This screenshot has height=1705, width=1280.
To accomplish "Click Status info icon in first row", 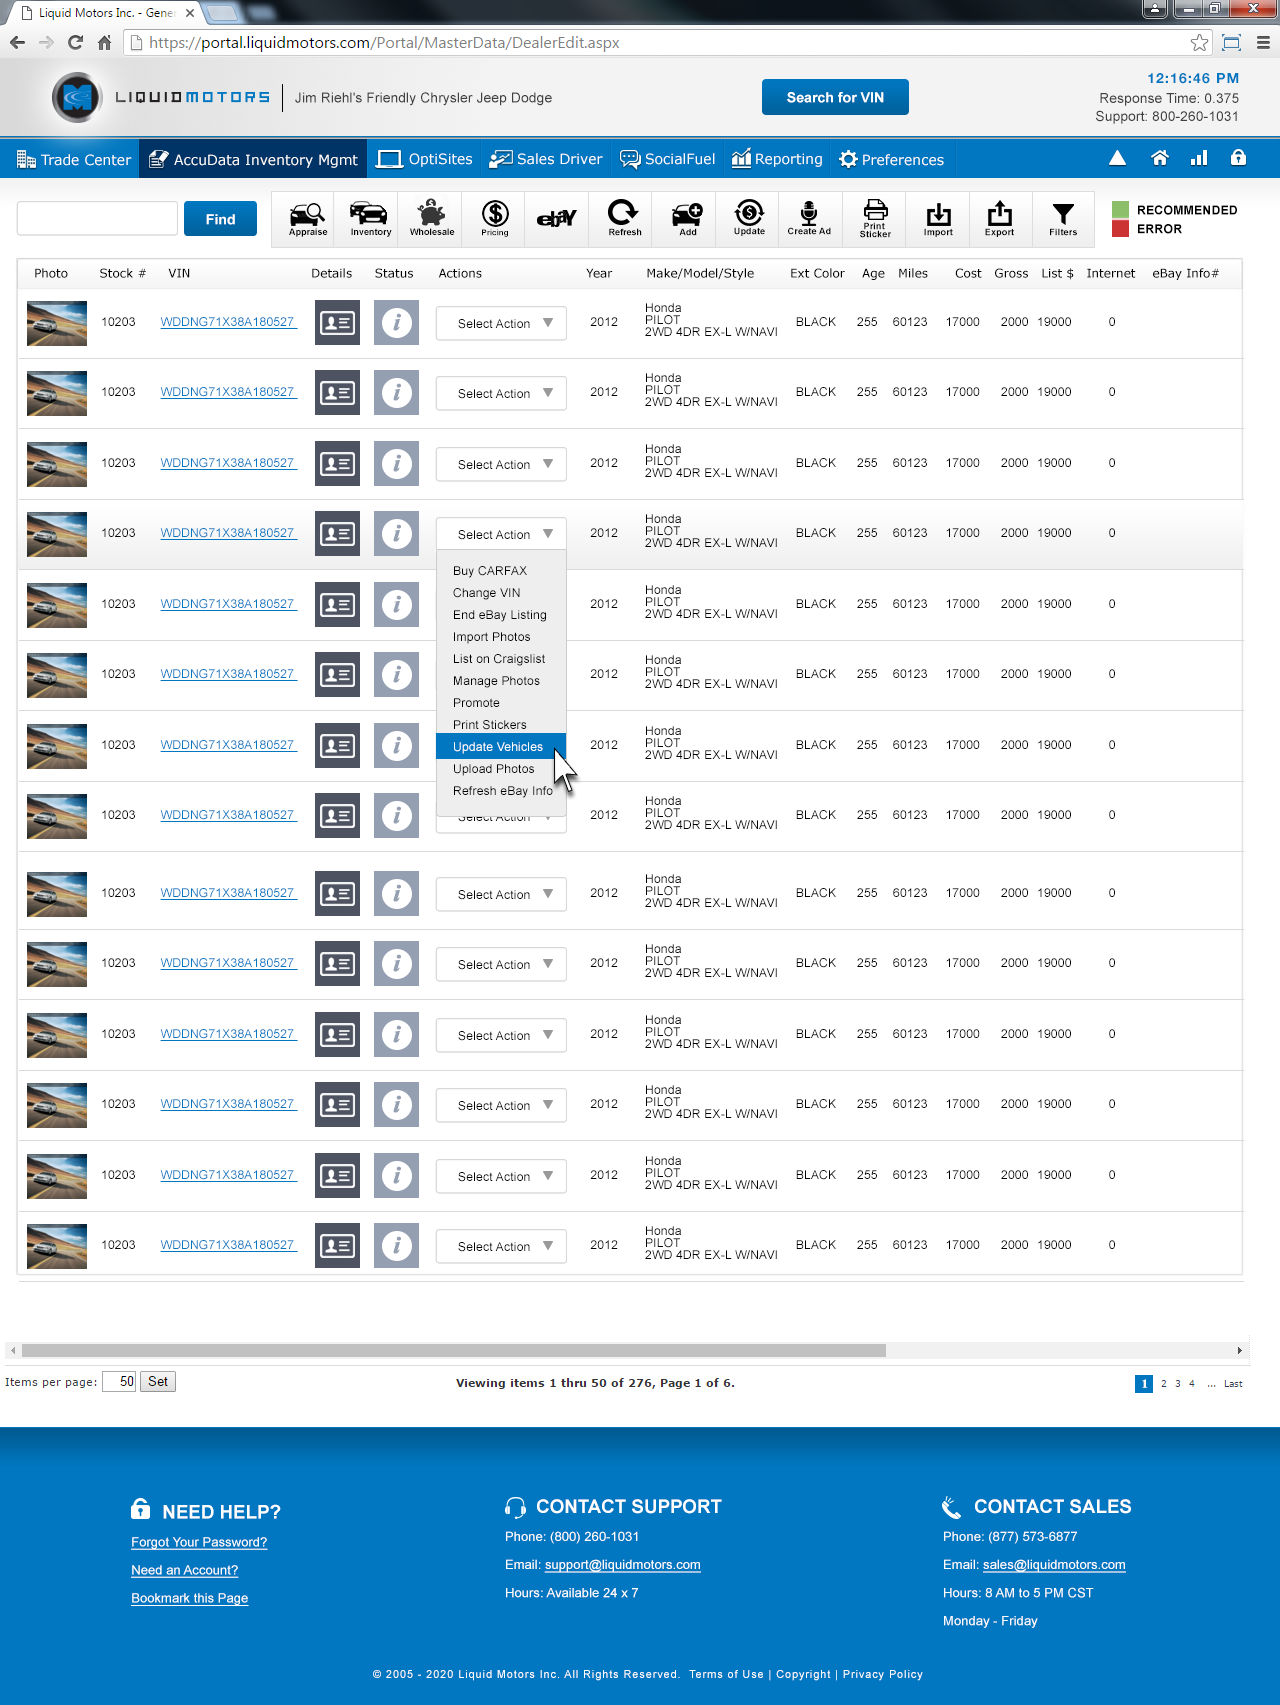I will click(397, 323).
